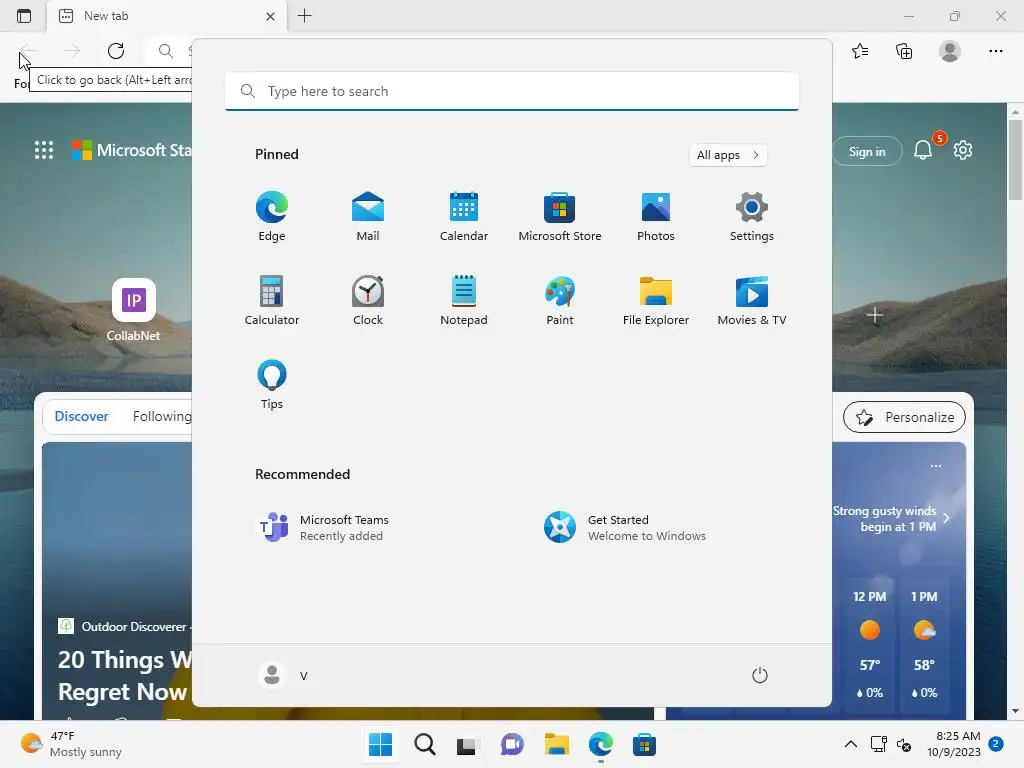
Task: Click network status tray icon
Action: tap(878, 744)
